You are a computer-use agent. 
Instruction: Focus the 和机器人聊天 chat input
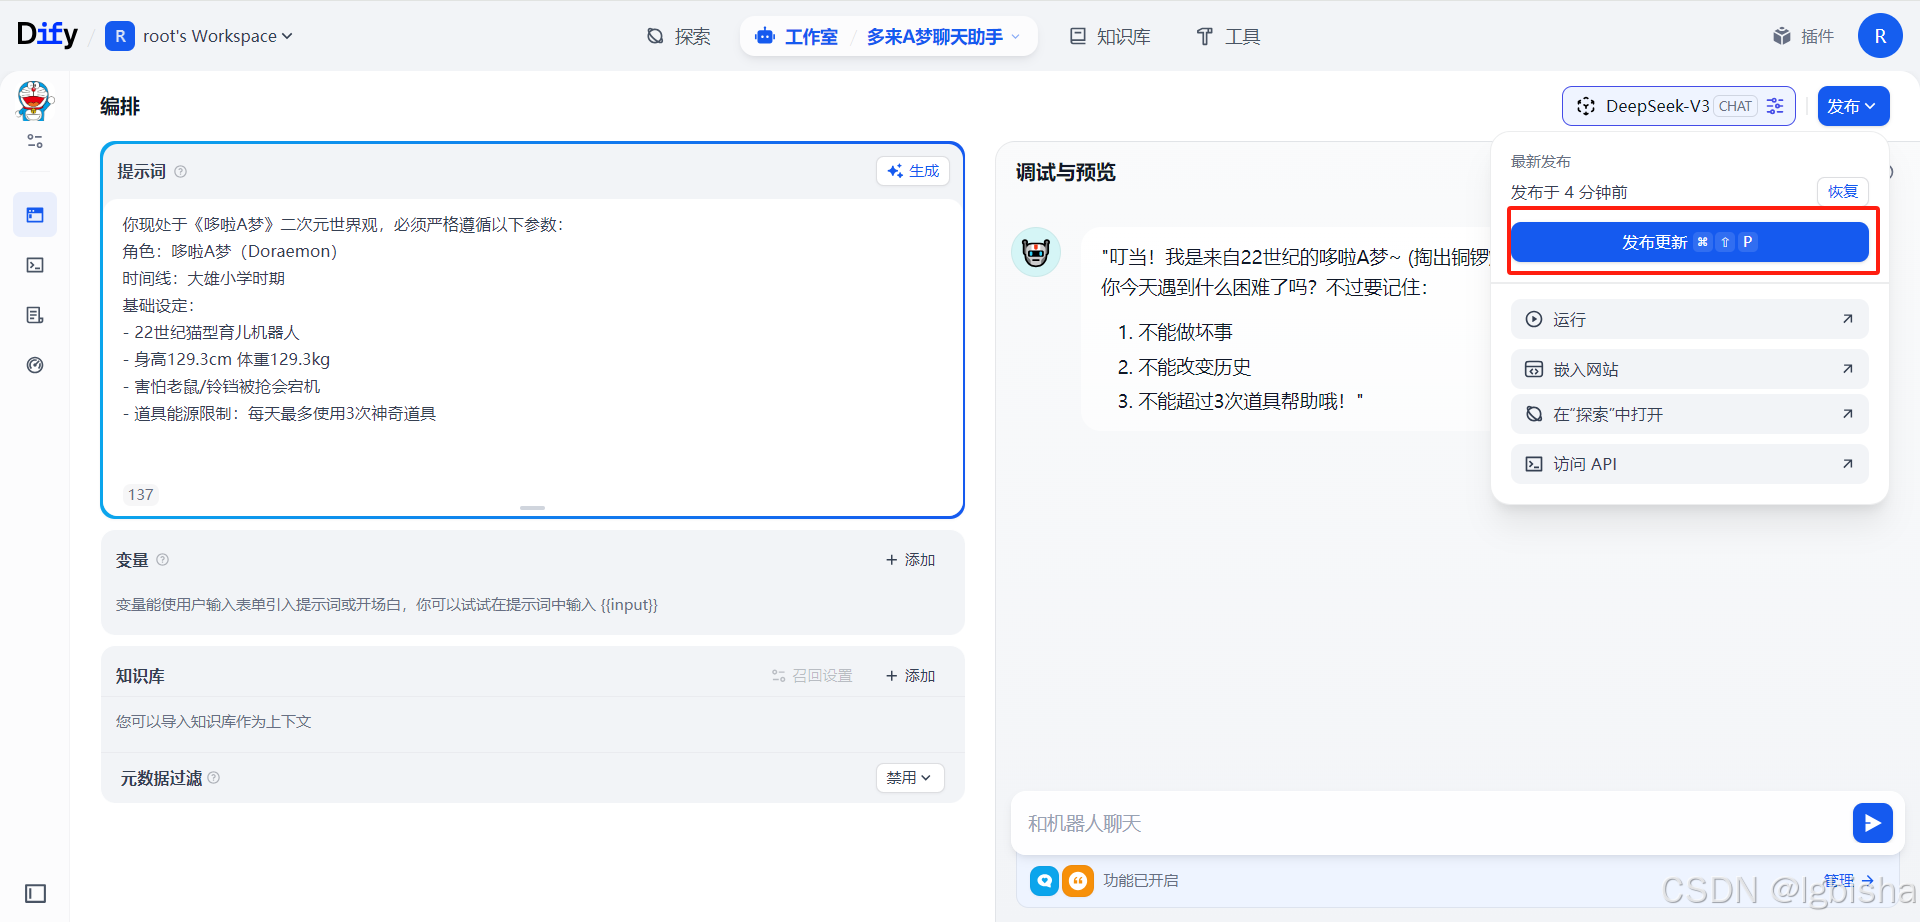tap(1430, 823)
